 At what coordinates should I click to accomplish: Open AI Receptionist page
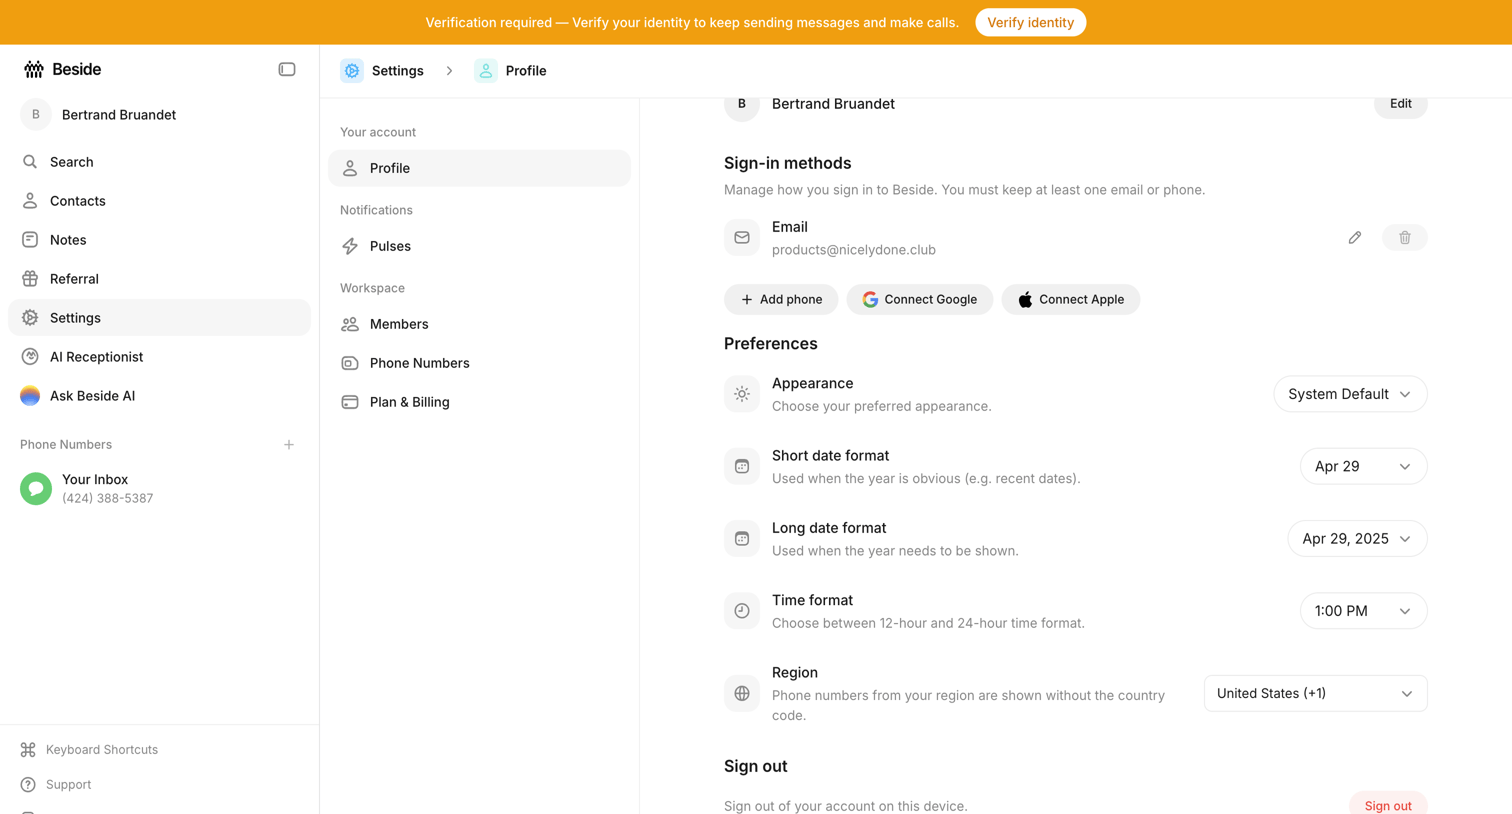[159, 357]
